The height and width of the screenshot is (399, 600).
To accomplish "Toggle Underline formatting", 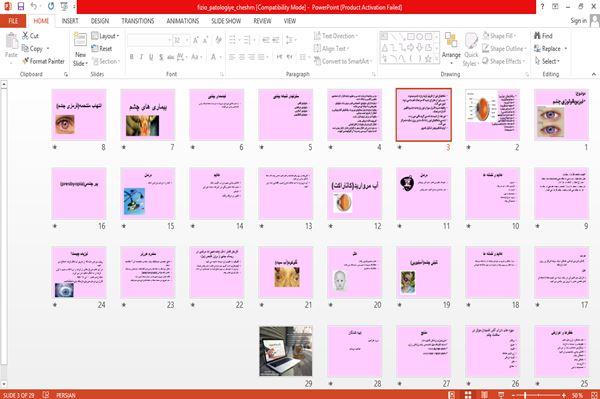I will (151, 57).
